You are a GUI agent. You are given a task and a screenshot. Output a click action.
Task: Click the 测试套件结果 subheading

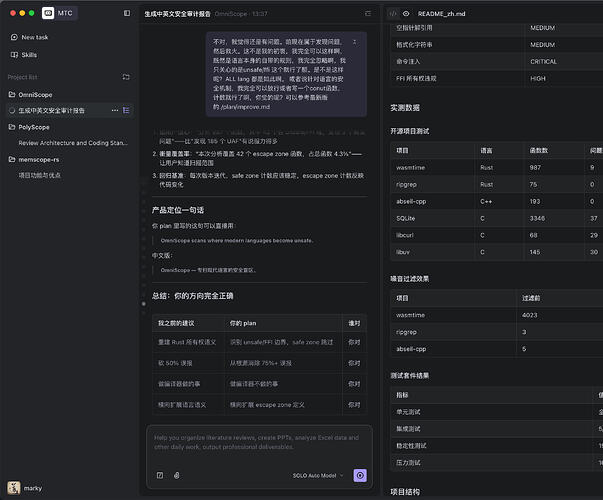410,375
